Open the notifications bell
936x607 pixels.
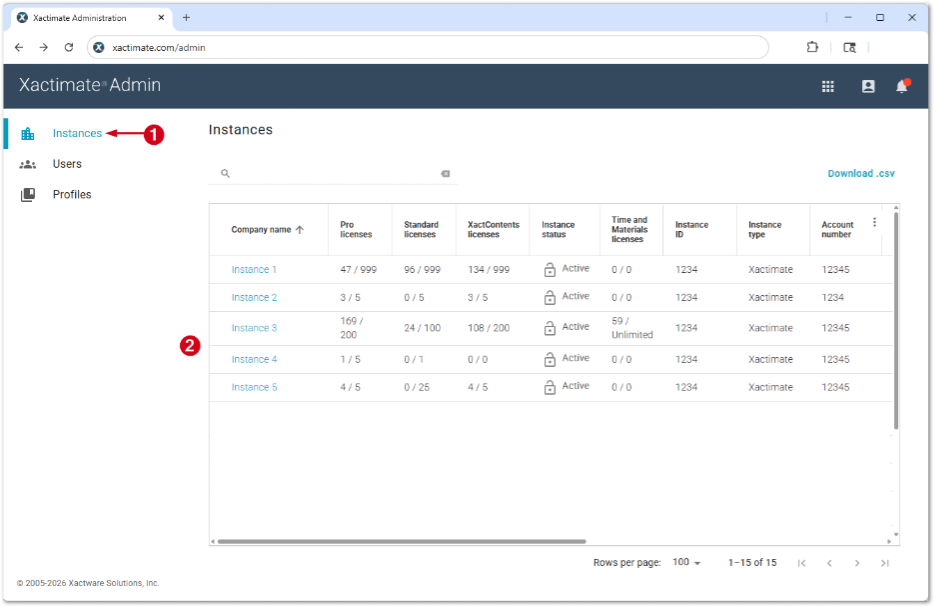coord(902,87)
